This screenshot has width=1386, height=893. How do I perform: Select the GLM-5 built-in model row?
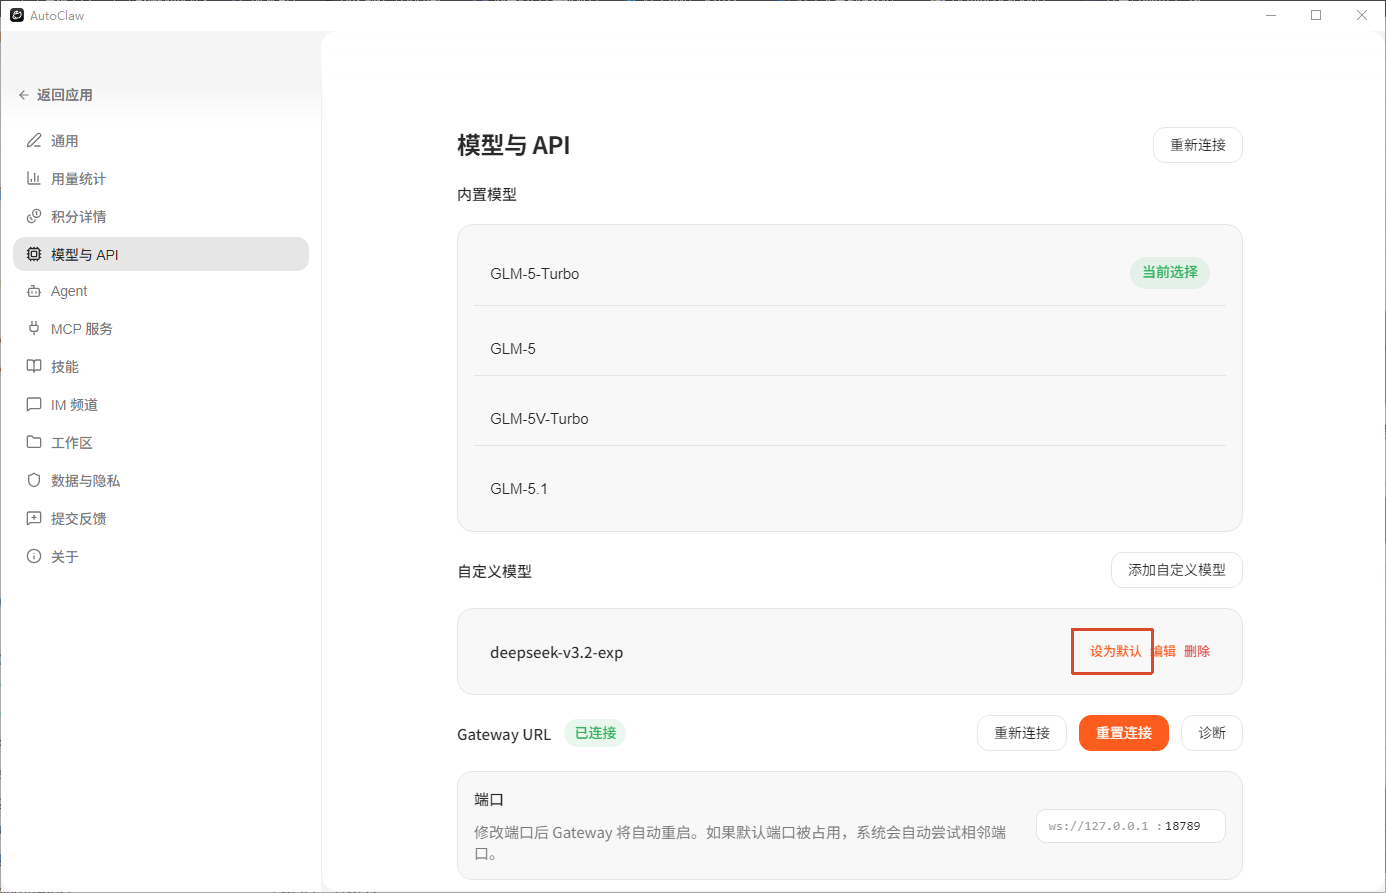[850, 348]
